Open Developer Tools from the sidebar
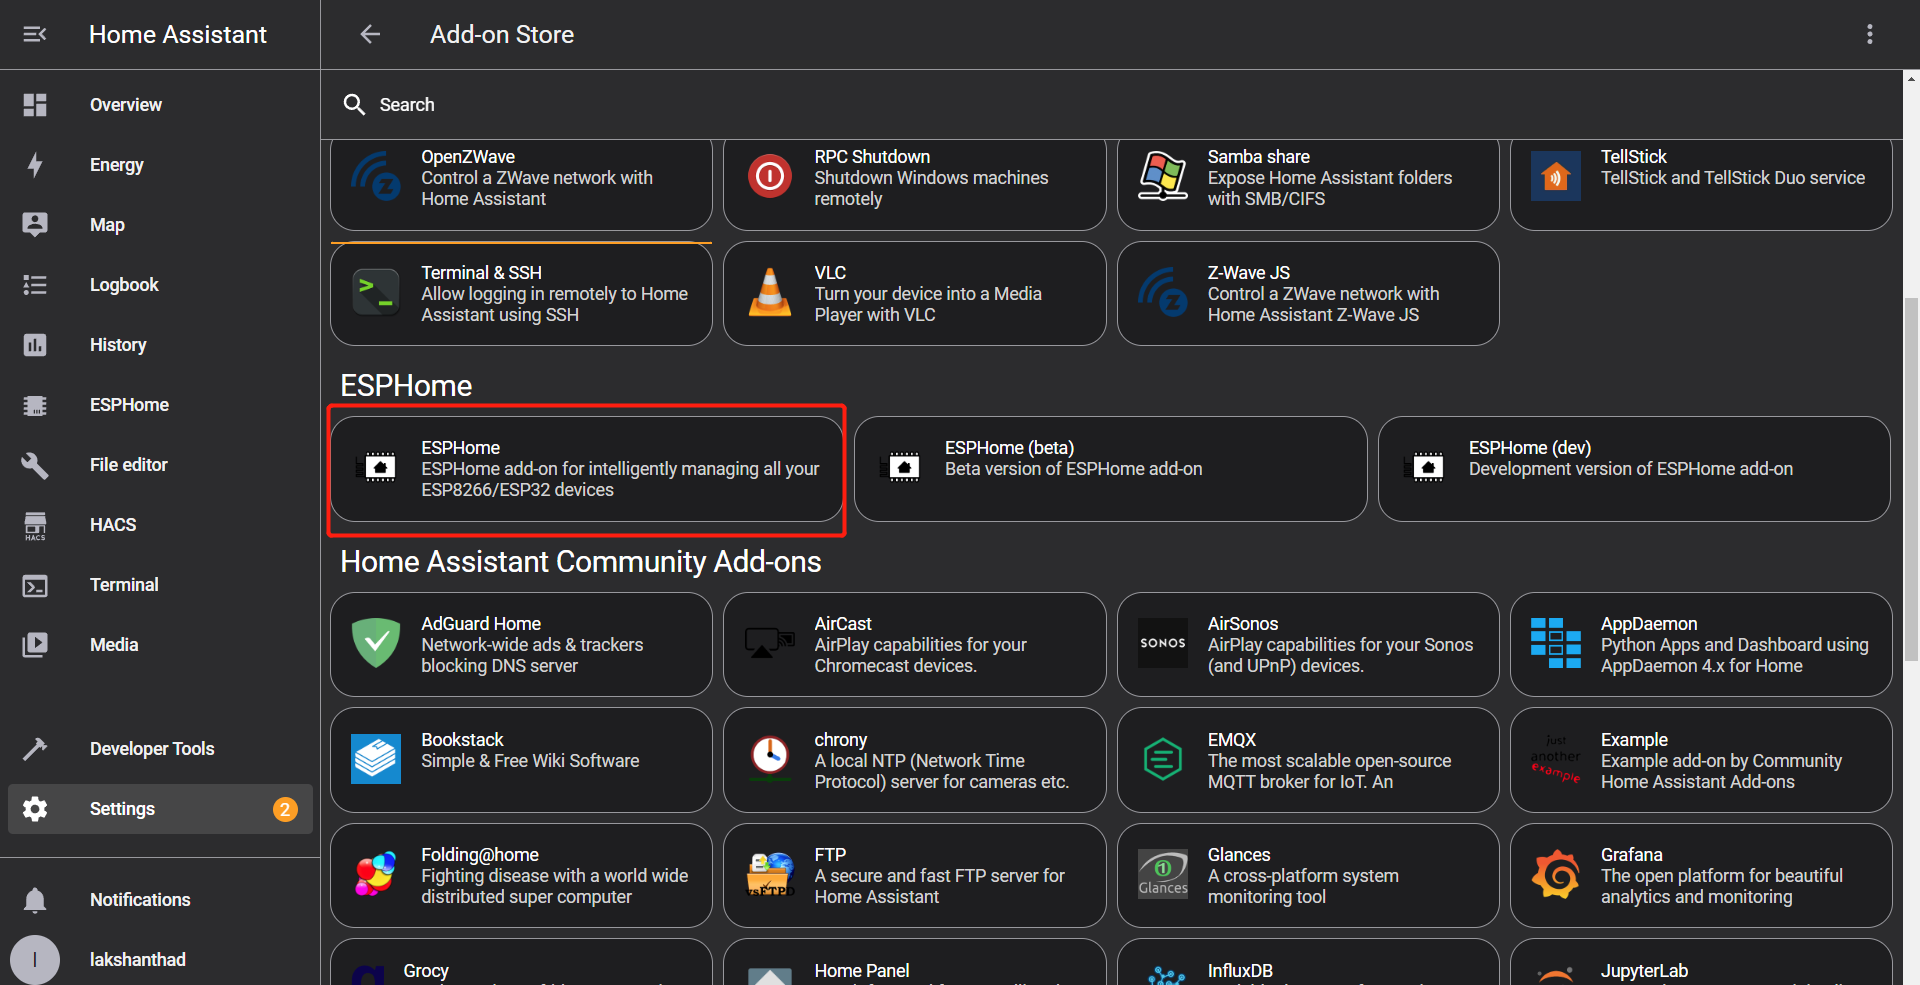 [x=160, y=749]
